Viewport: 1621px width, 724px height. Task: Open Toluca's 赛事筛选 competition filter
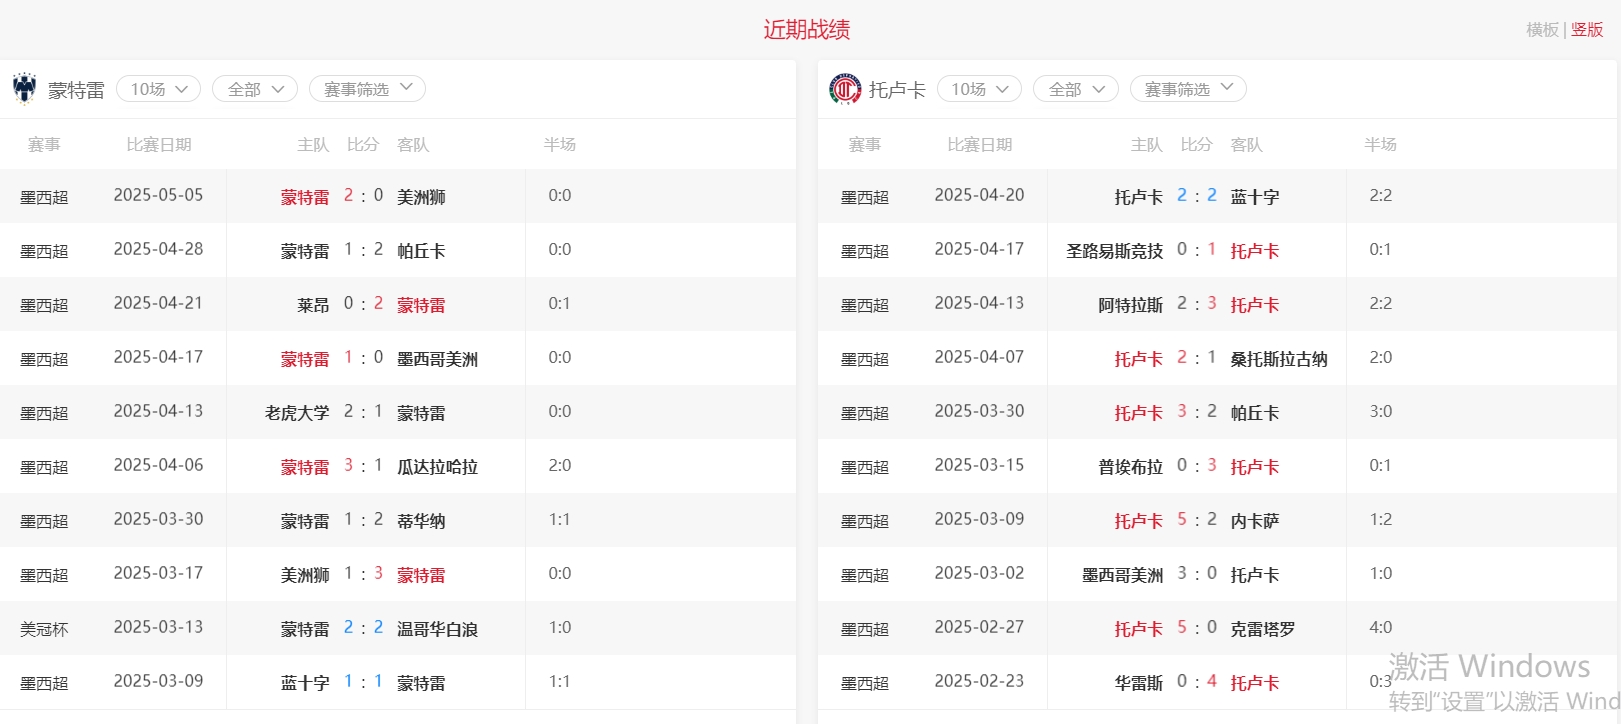point(1188,89)
